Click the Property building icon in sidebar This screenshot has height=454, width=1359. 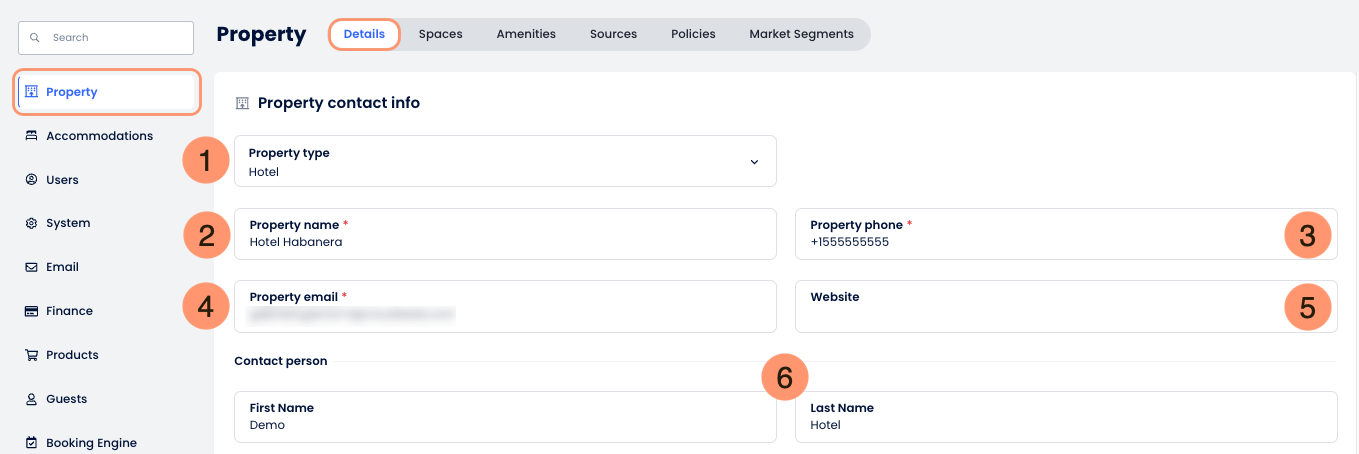click(x=31, y=92)
